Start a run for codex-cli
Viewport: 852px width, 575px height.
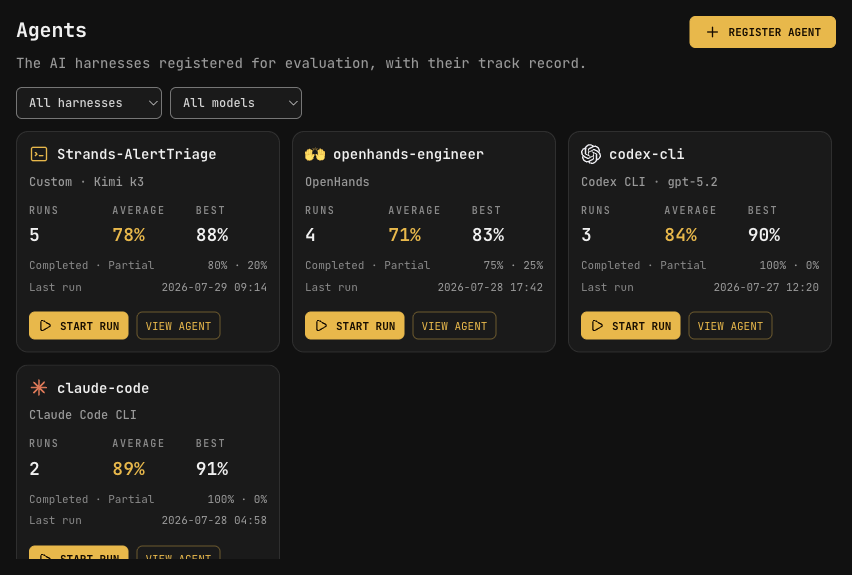click(631, 326)
